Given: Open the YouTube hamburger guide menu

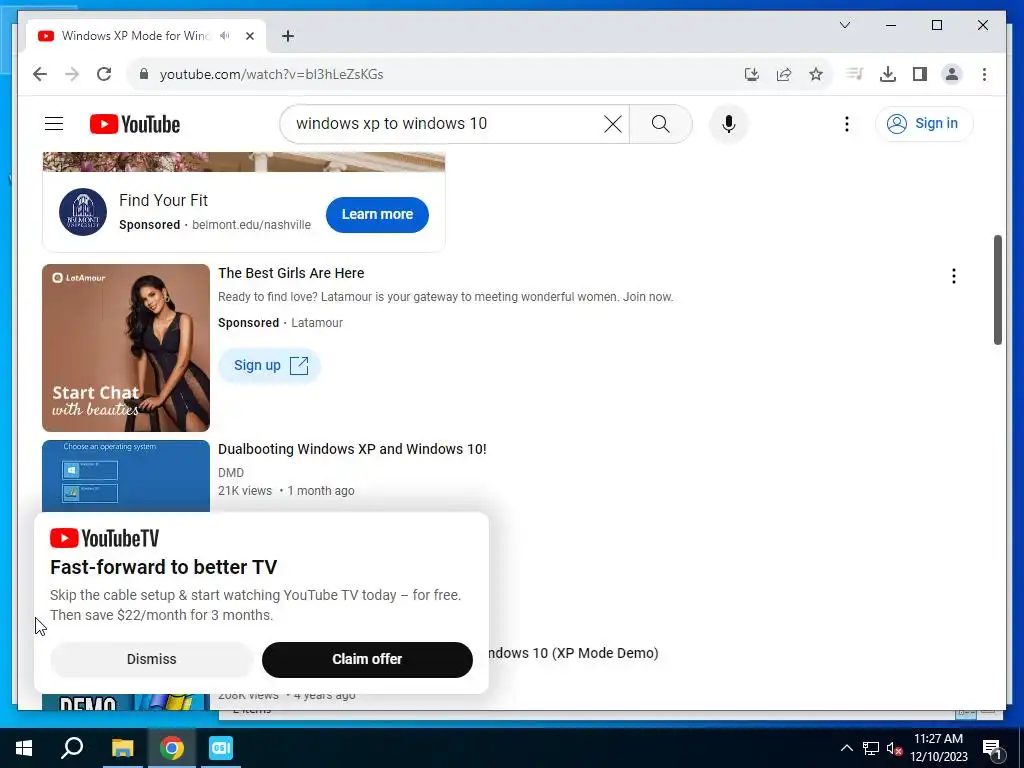Looking at the screenshot, I should coord(54,123).
